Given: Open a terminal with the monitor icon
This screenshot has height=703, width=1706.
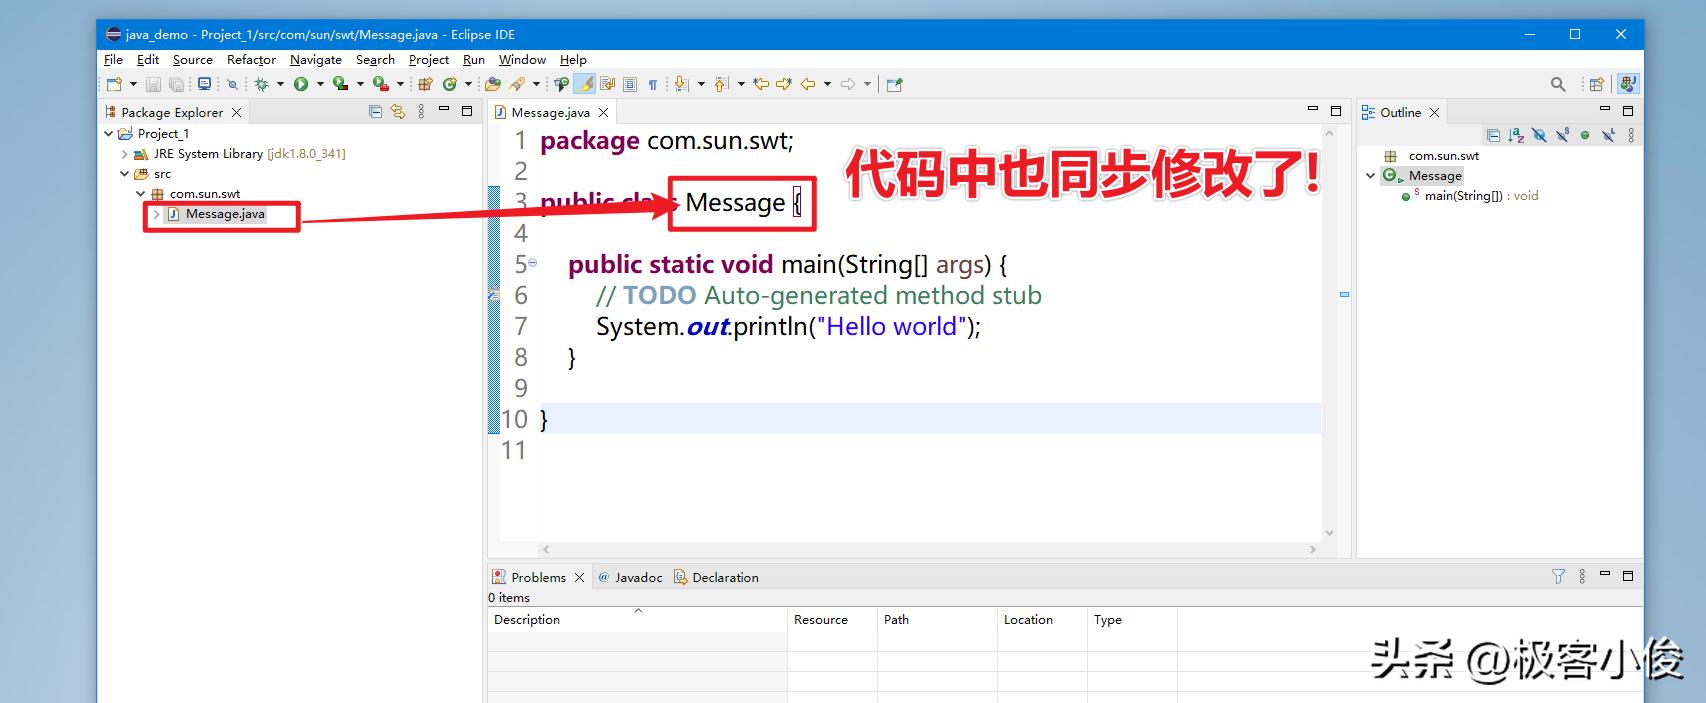Looking at the screenshot, I should point(204,84).
